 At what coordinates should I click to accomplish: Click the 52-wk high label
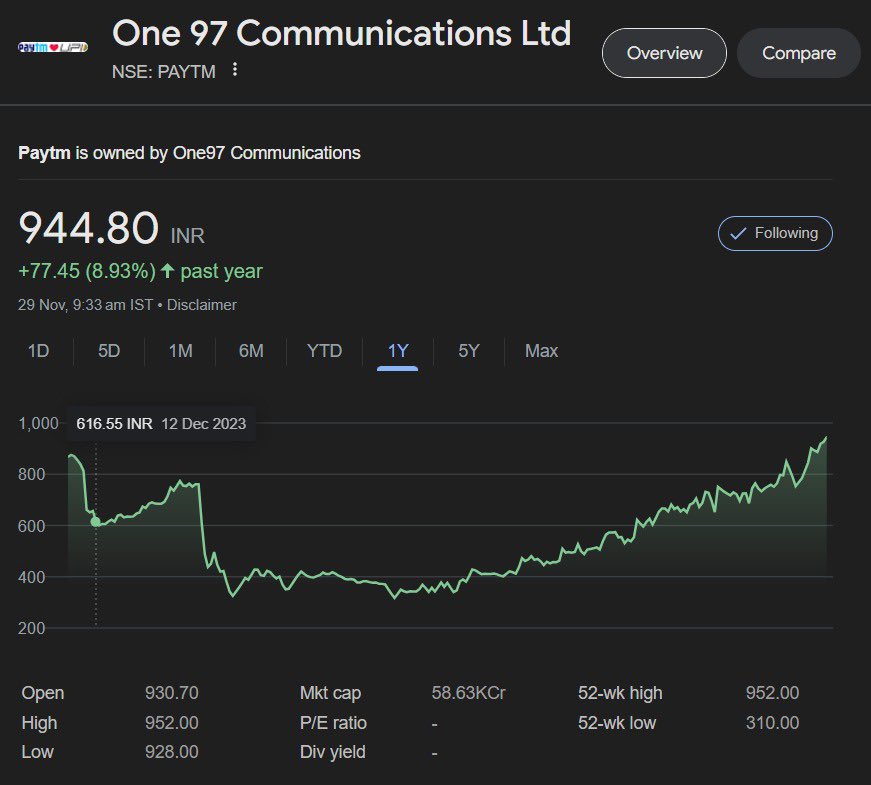tap(620, 693)
